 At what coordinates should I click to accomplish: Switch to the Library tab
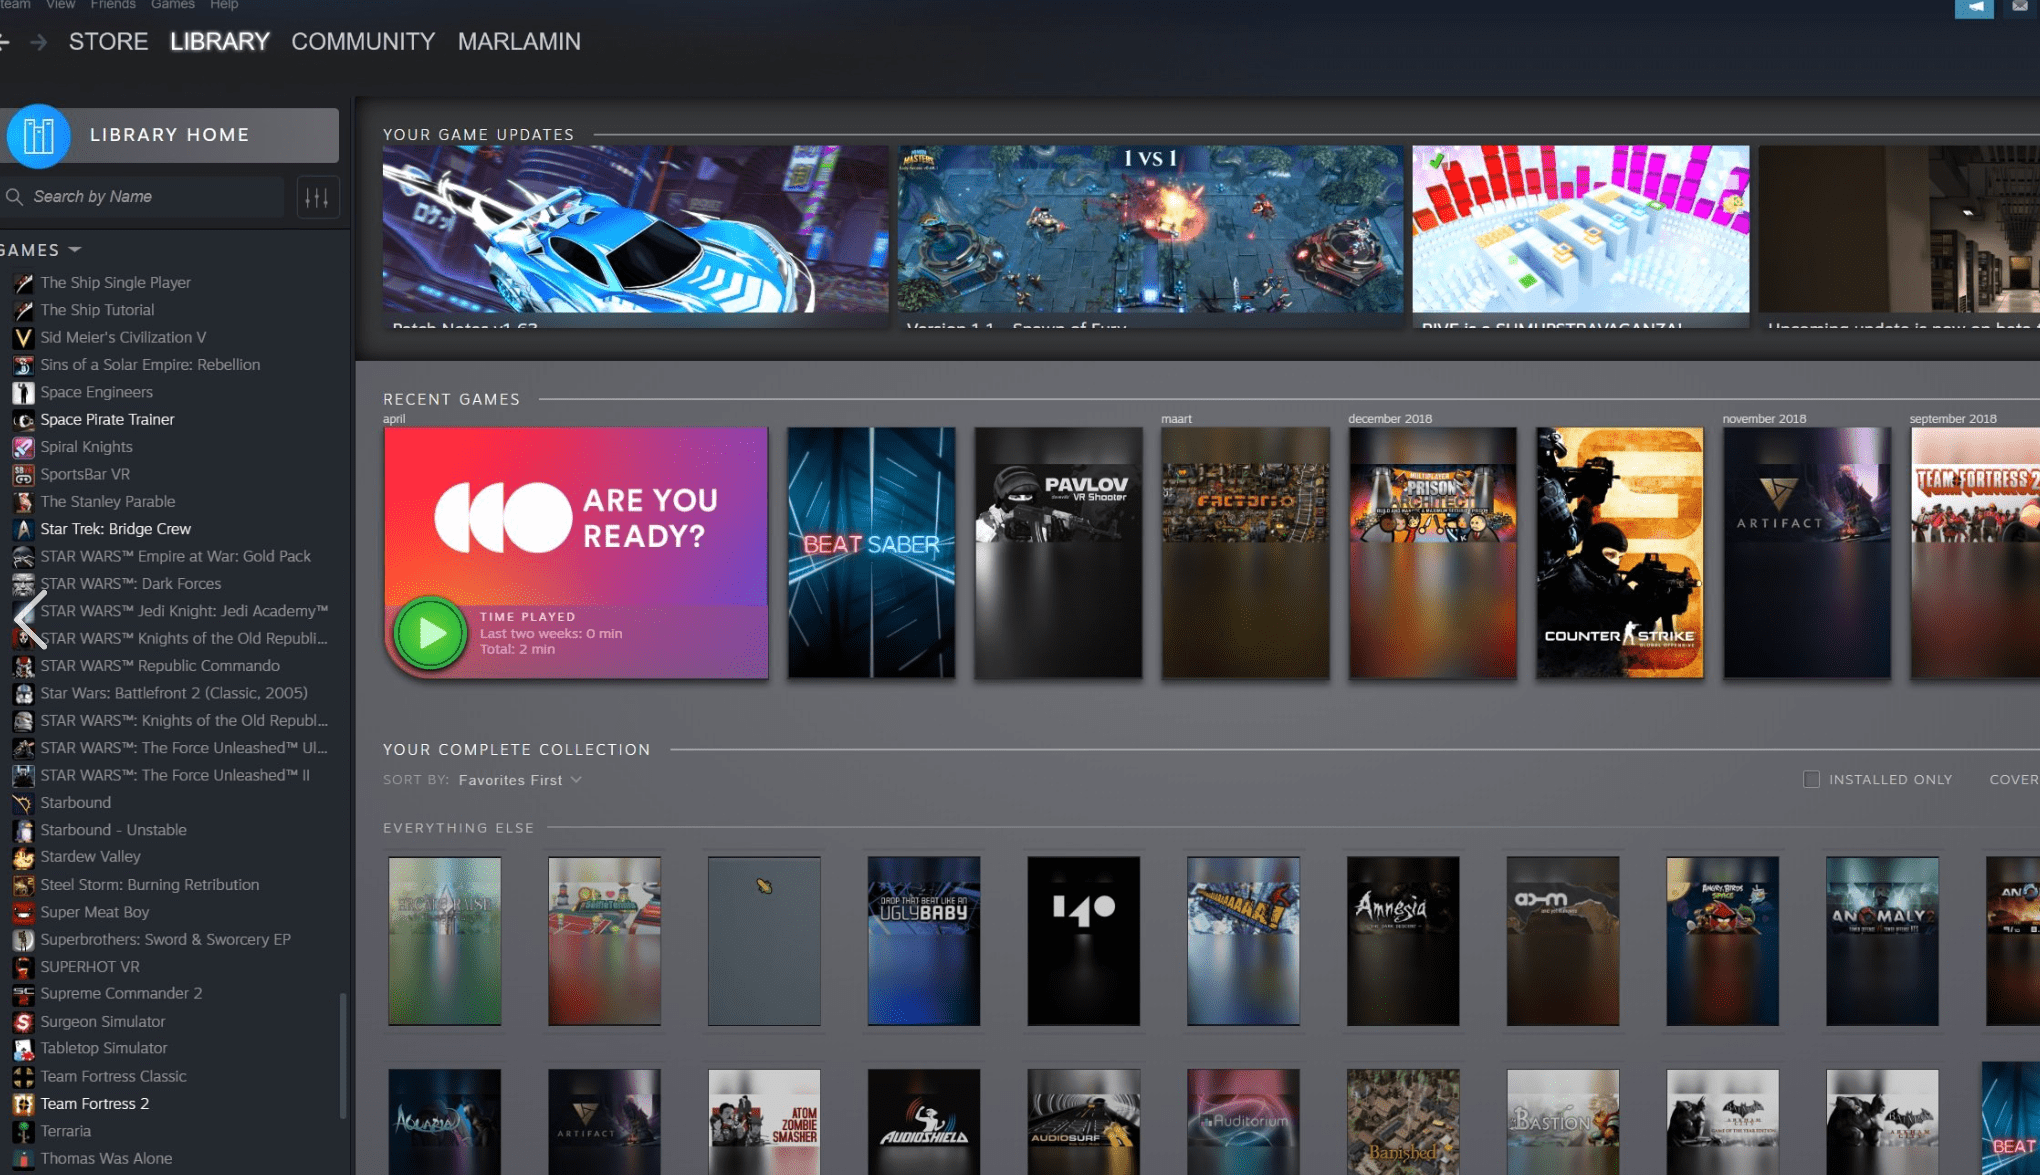[220, 42]
